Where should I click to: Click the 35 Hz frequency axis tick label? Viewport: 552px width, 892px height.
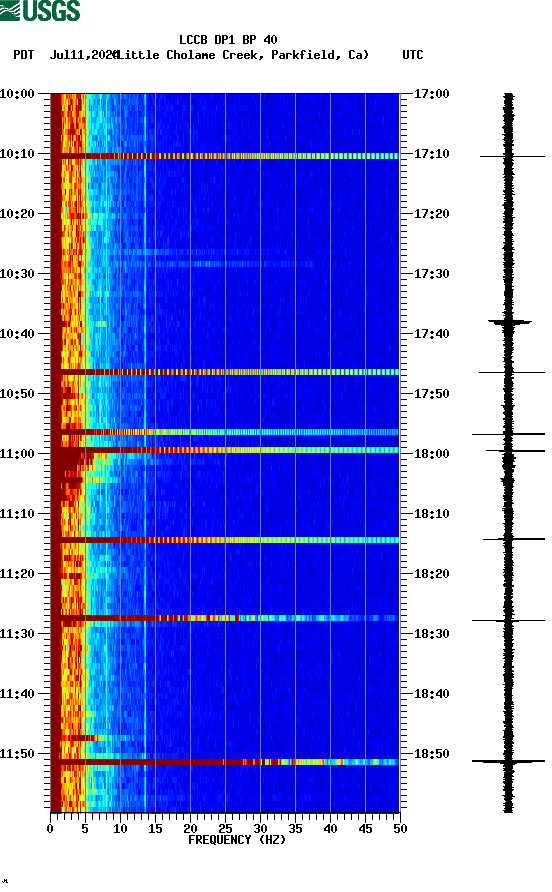click(x=295, y=829)
